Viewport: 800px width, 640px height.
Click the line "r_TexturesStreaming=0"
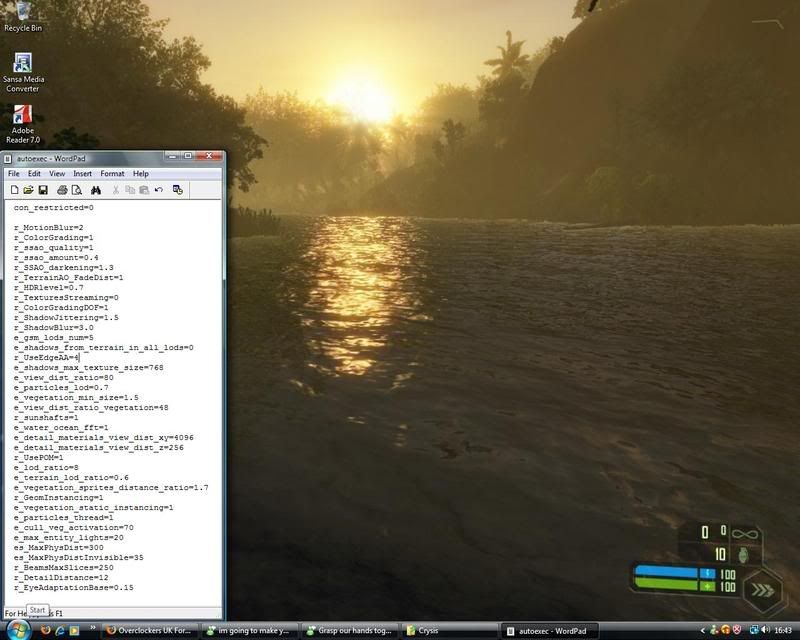(x=66, y=298)
